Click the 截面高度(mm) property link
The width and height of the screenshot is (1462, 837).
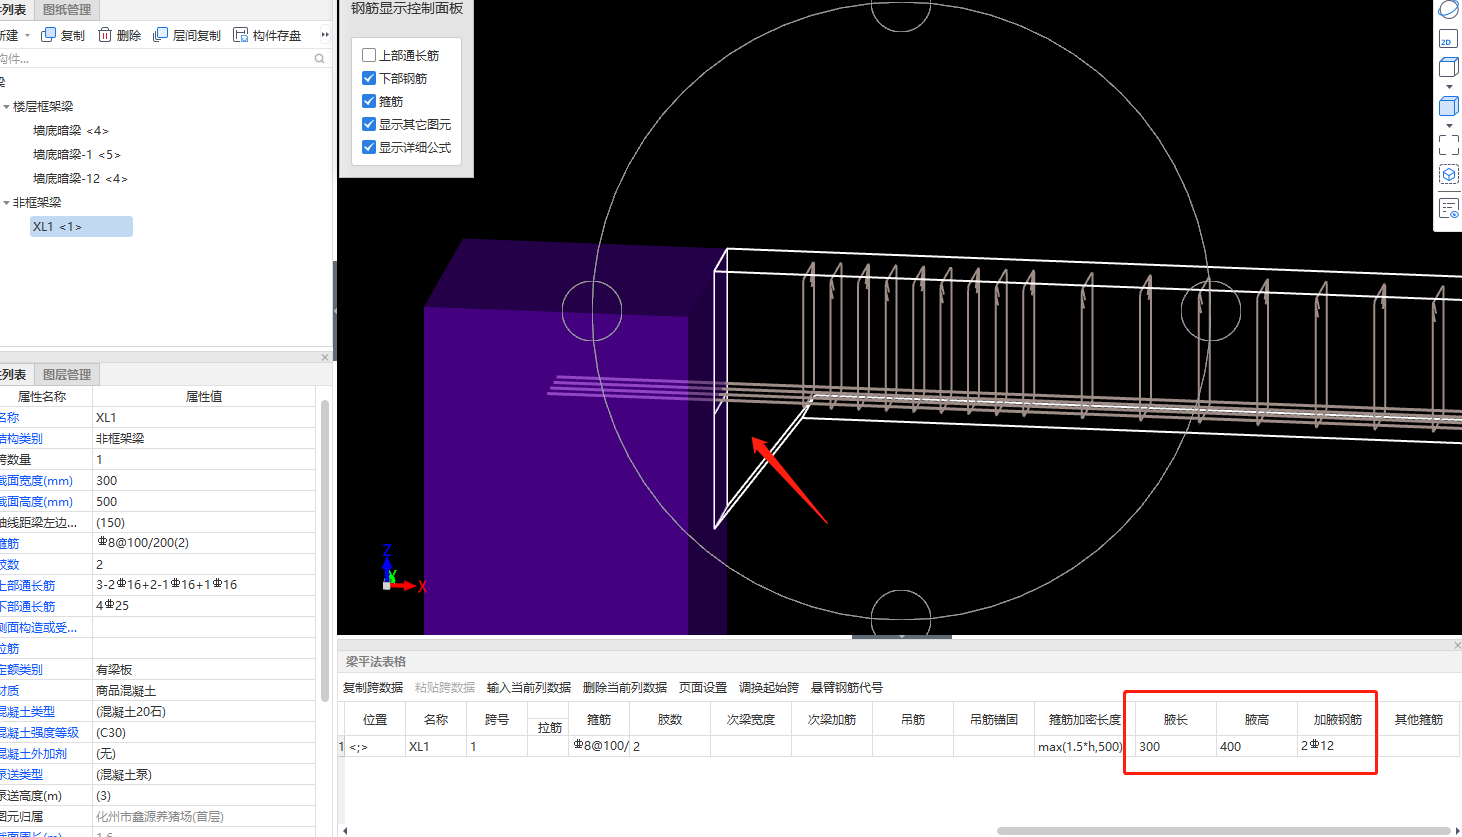[36, 502]
